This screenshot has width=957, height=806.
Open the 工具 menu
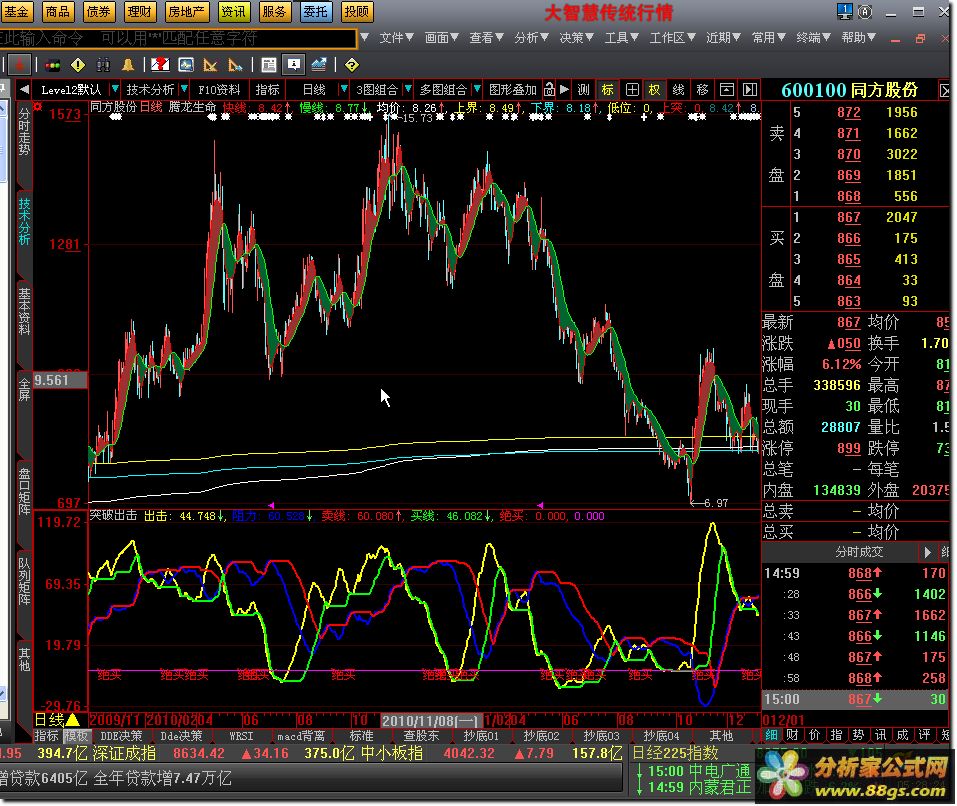click(621, 38)
